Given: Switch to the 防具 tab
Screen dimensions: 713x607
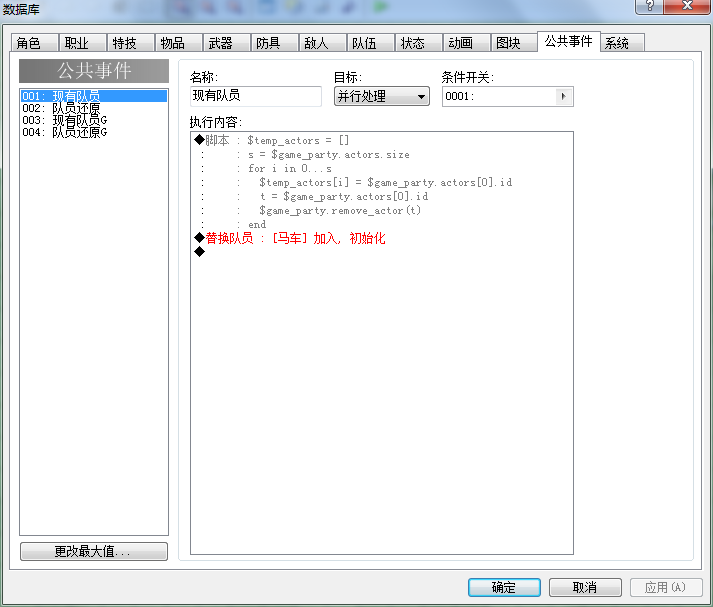Looking at the screenshot, I should 275,43.
